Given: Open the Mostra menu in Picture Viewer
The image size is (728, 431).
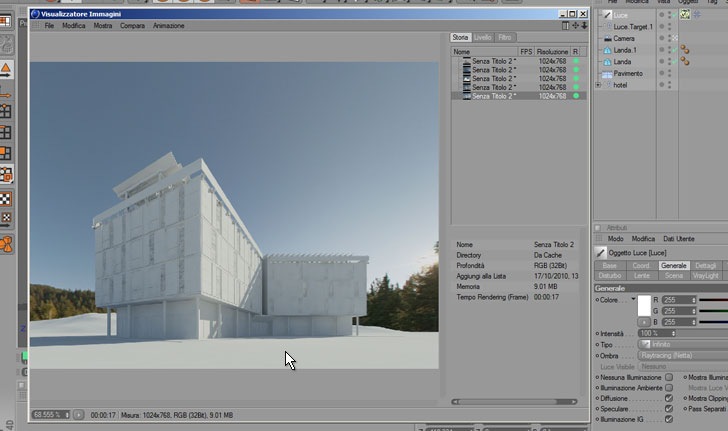Looking at the screenshot, I should (103, 26).
